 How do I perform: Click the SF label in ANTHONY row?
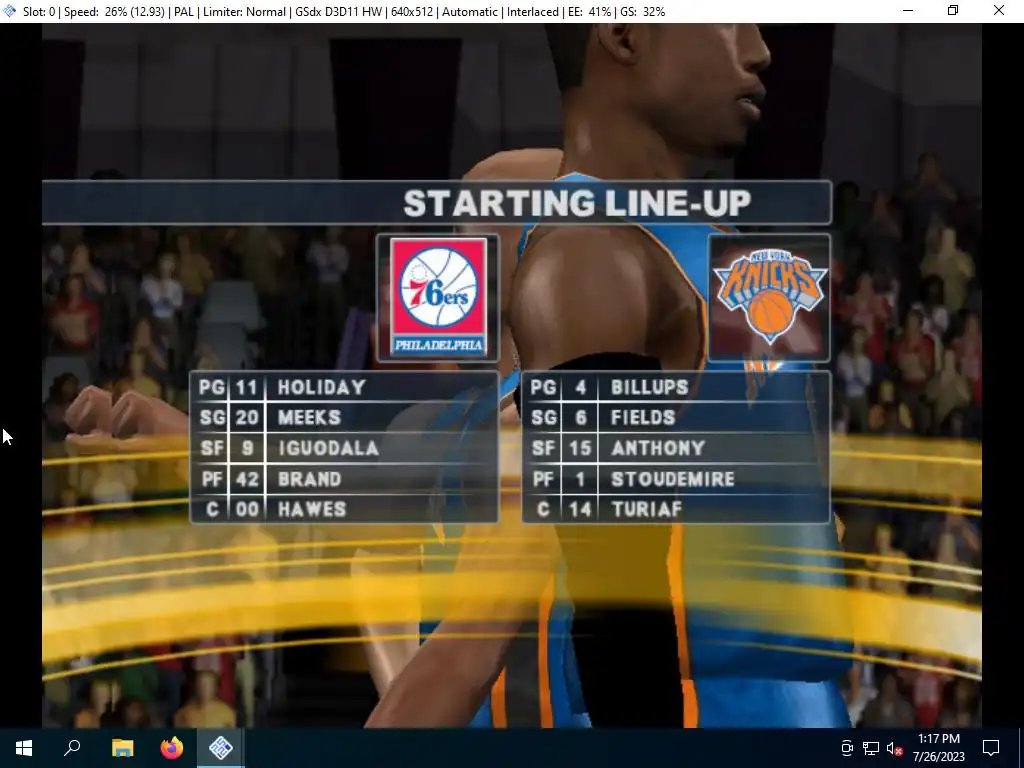543,448
